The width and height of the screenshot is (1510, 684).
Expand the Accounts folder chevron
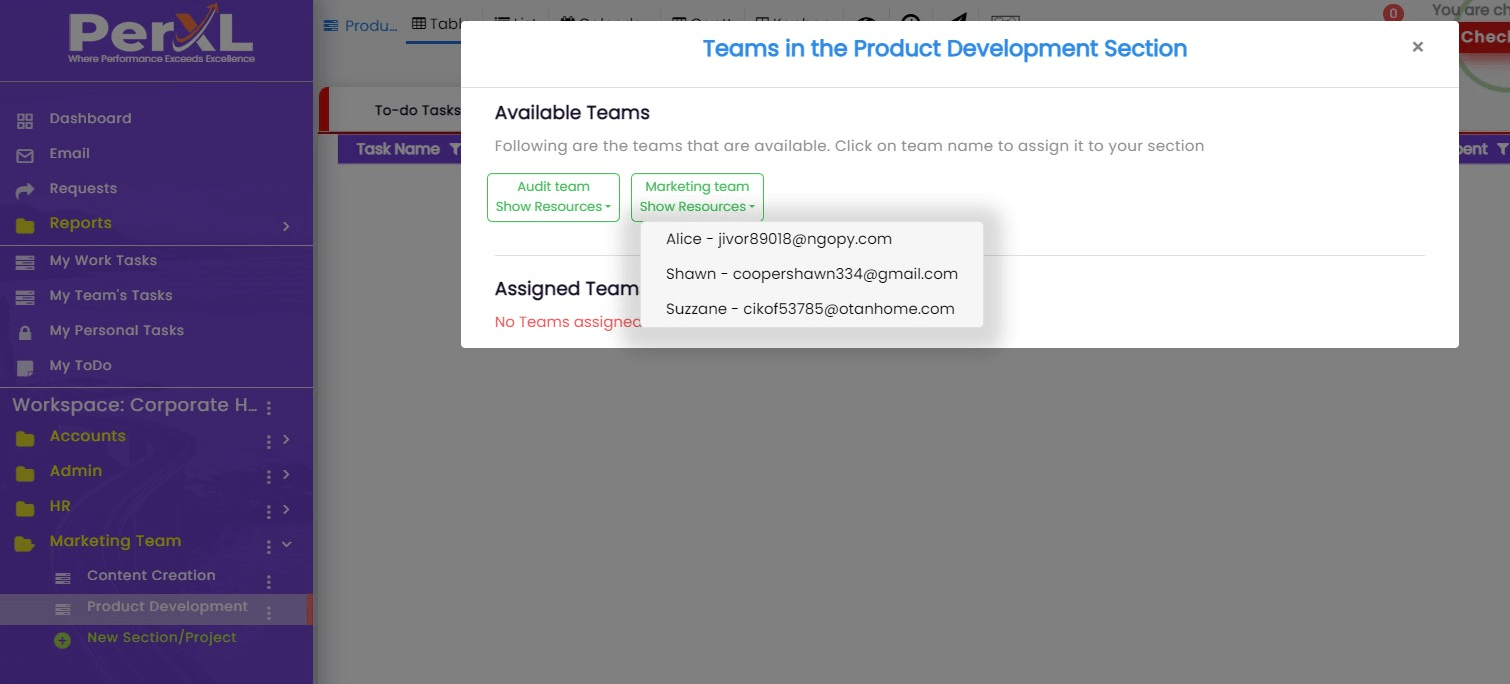(x=286, y=439)
